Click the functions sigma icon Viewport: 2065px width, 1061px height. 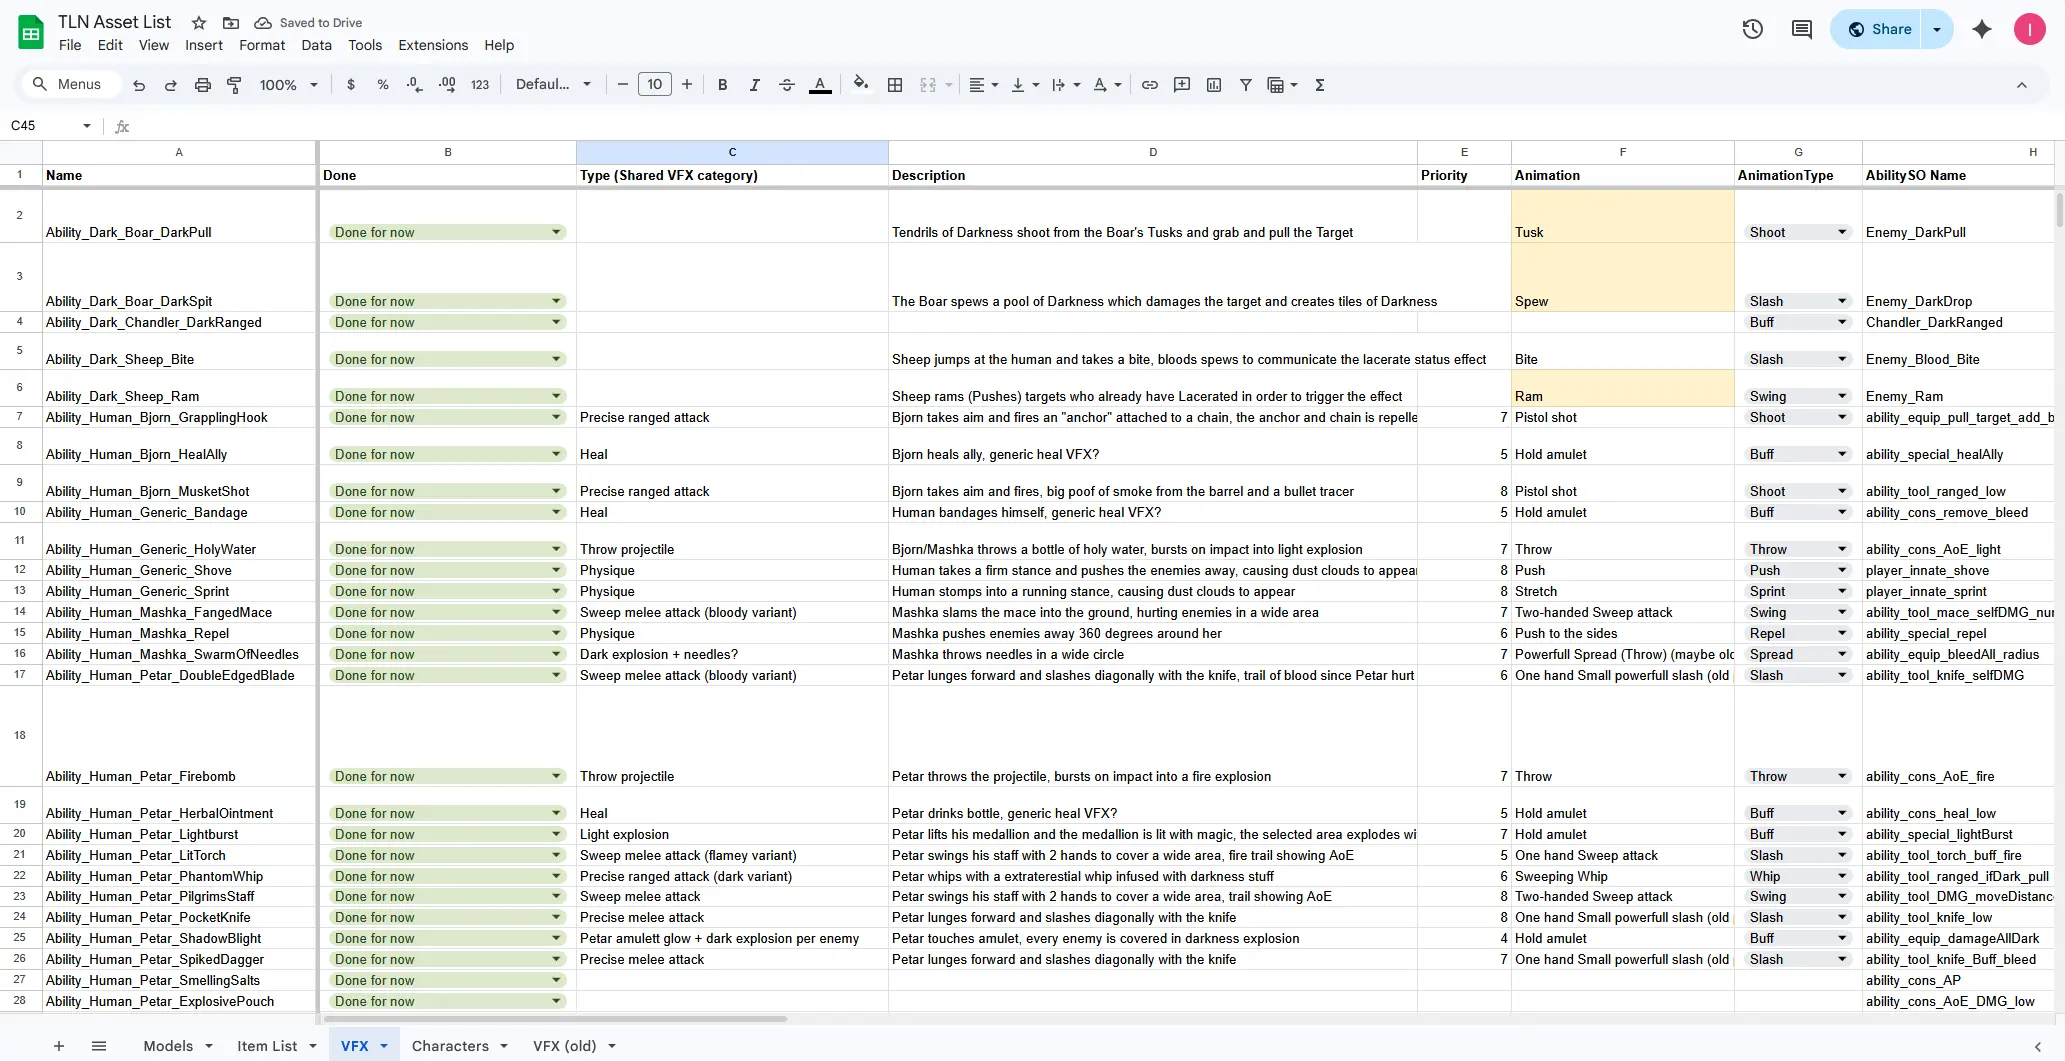click(x=1320, y=85)
